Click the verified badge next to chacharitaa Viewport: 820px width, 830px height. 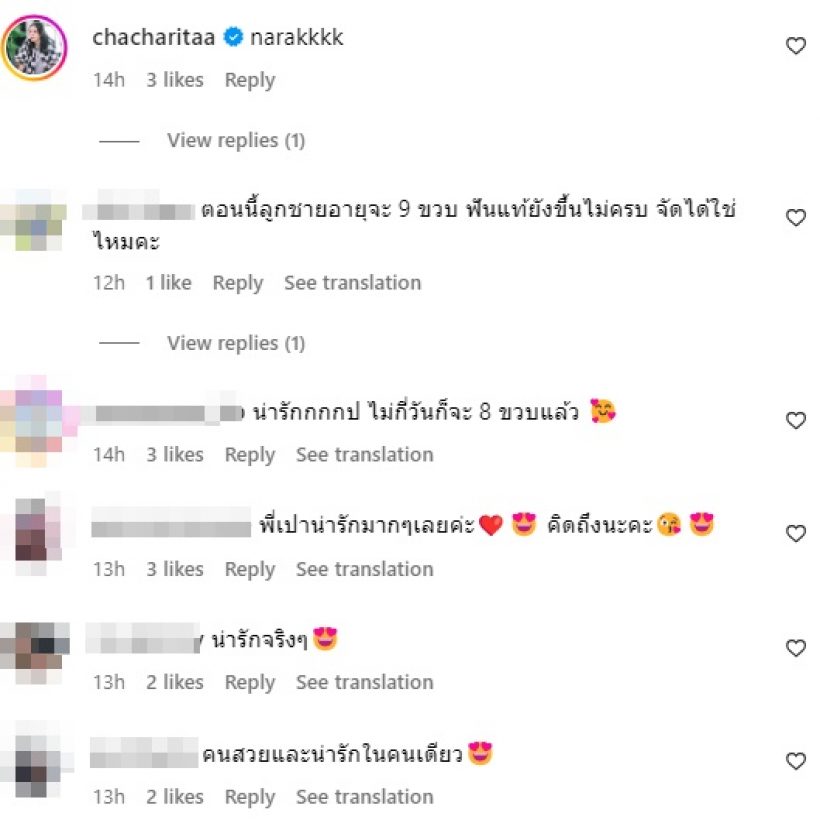232,37
